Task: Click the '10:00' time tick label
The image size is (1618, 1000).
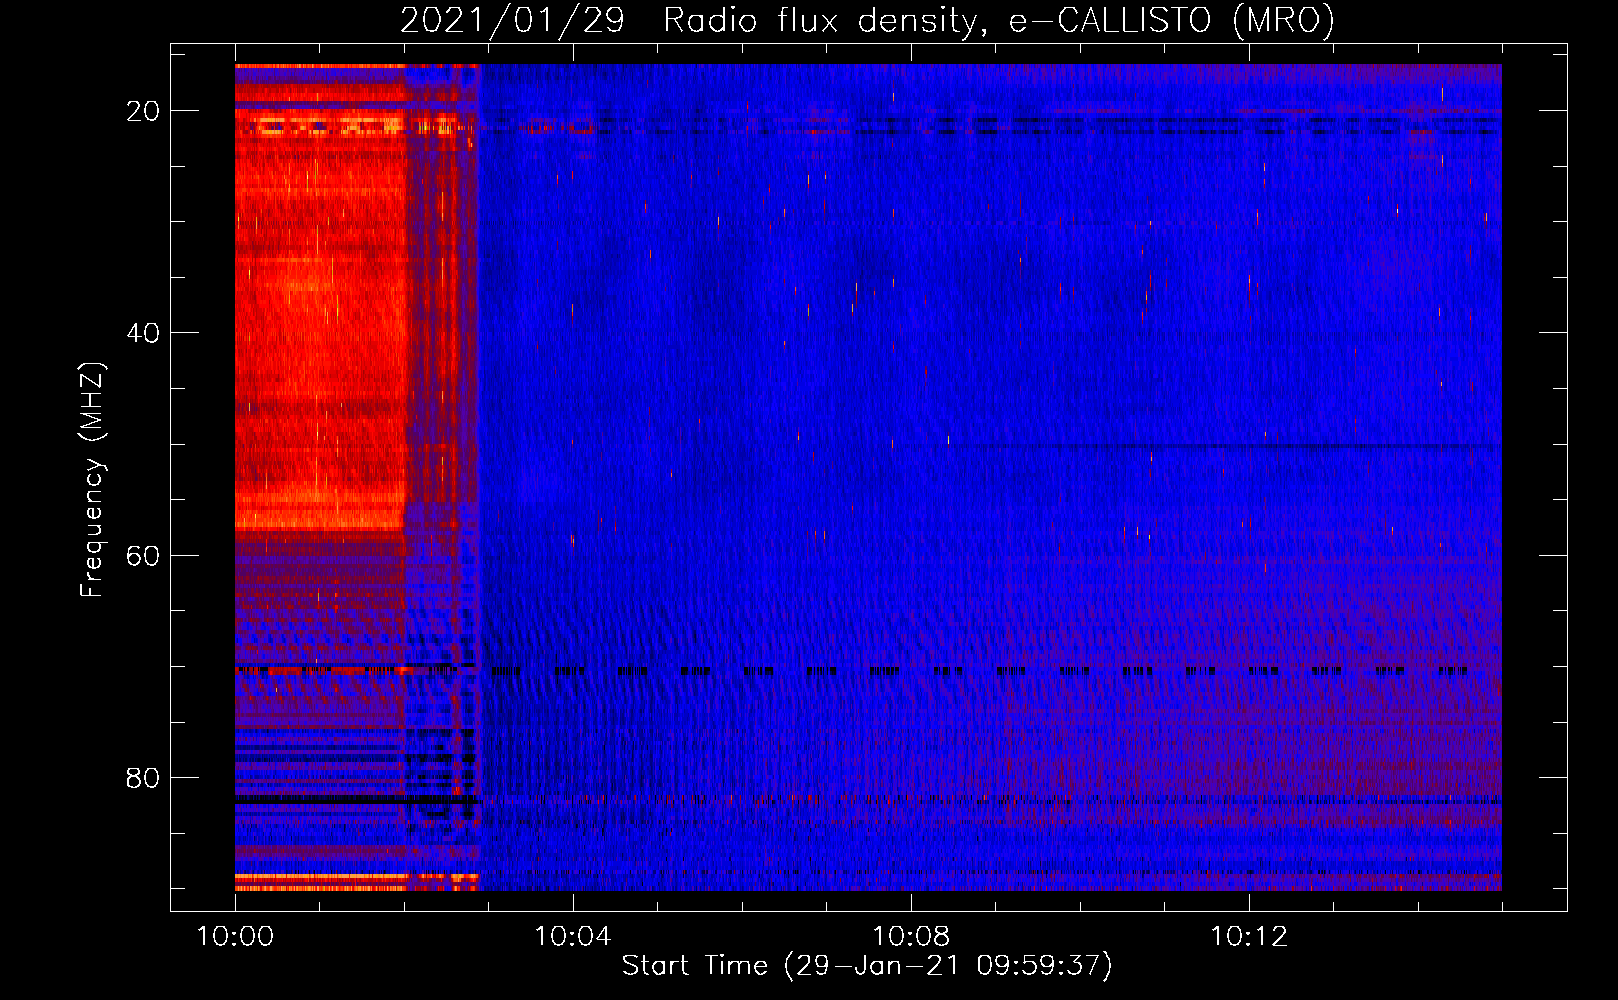Action: [235, 937]
